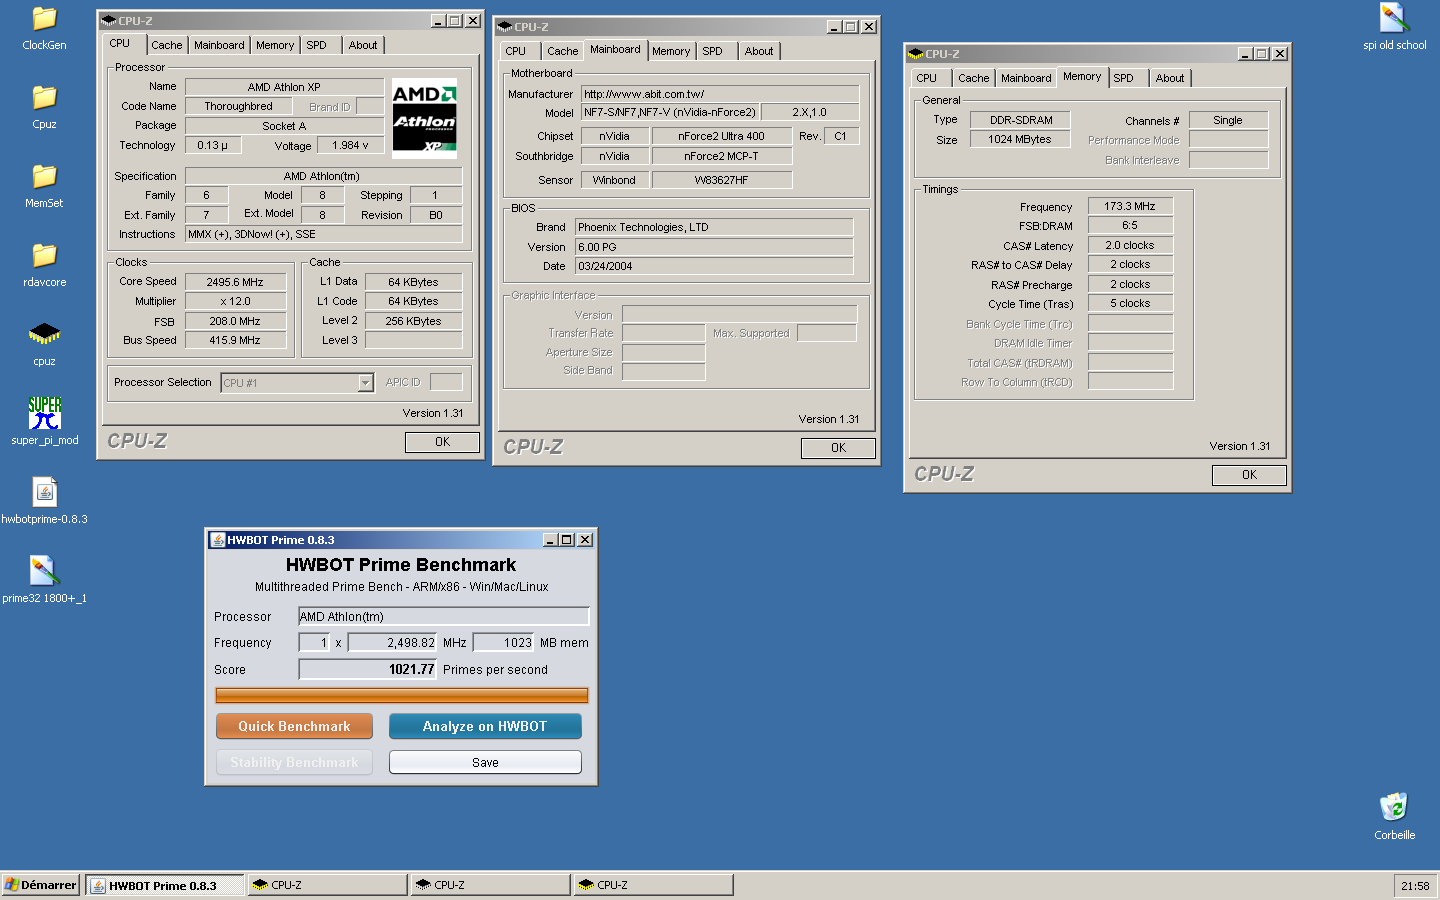Open the Mainboard tab in the Memory CPU-Z window
This screenshot has height=900, width=1440.
pos(1026,78)
